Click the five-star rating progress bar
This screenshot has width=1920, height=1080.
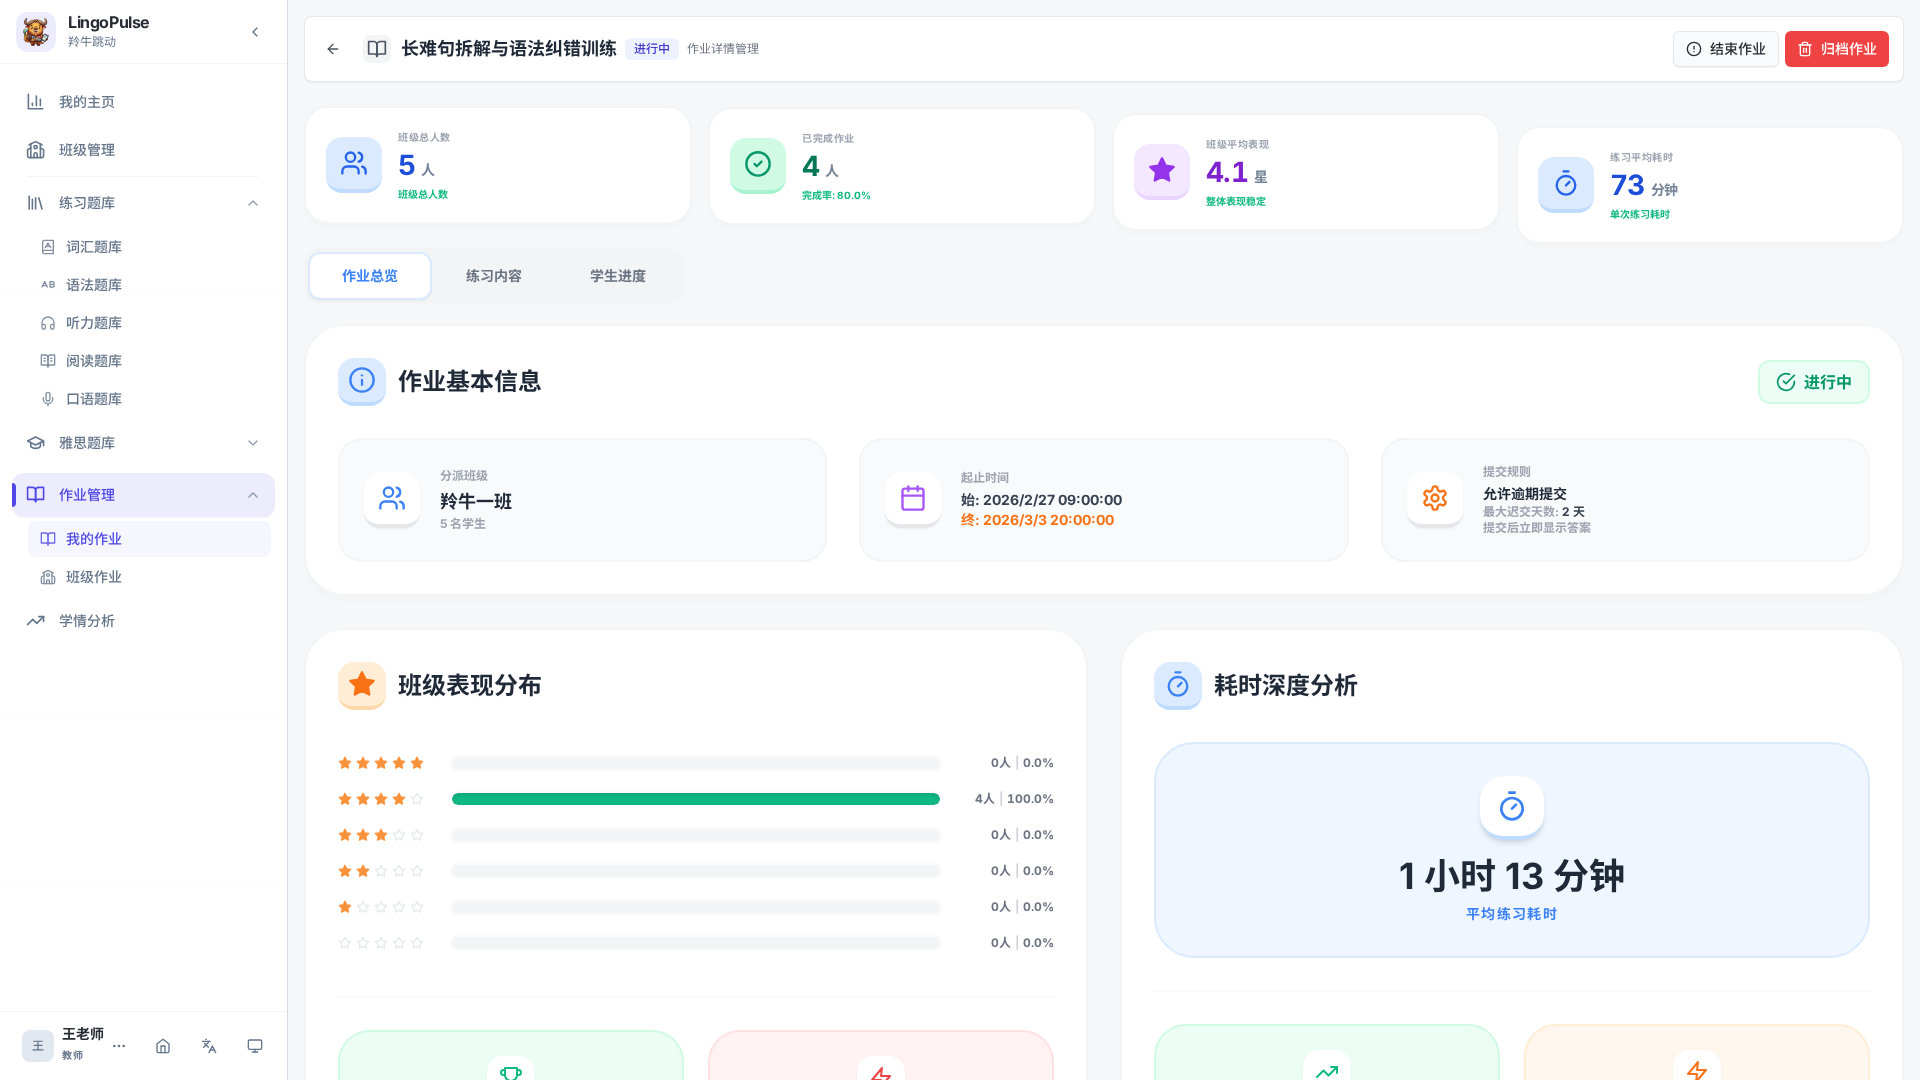tap(696, 763)
